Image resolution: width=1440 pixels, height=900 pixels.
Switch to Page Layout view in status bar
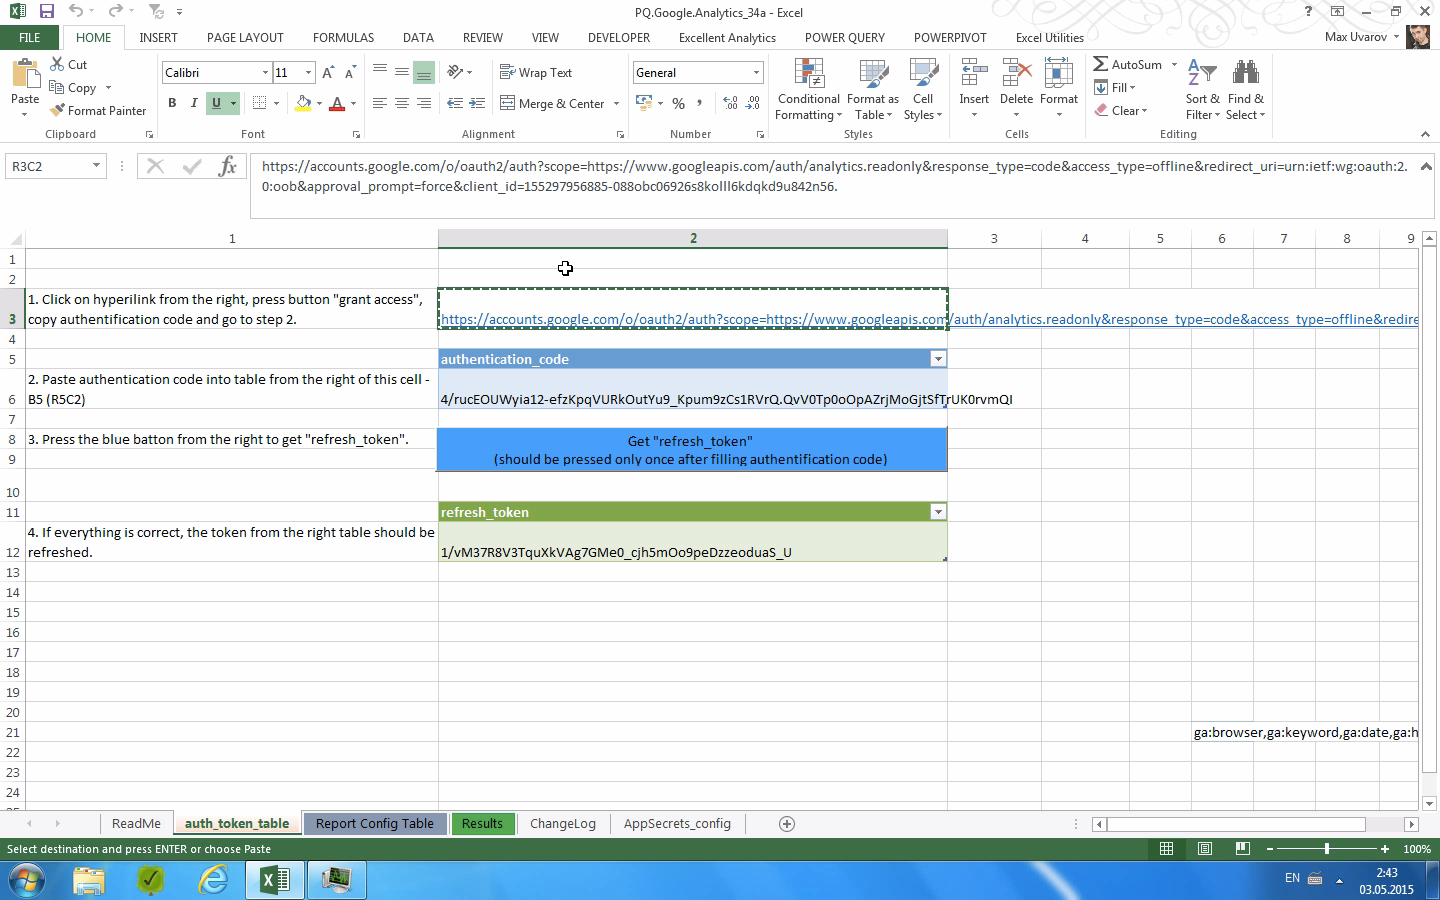[1205, 849]
